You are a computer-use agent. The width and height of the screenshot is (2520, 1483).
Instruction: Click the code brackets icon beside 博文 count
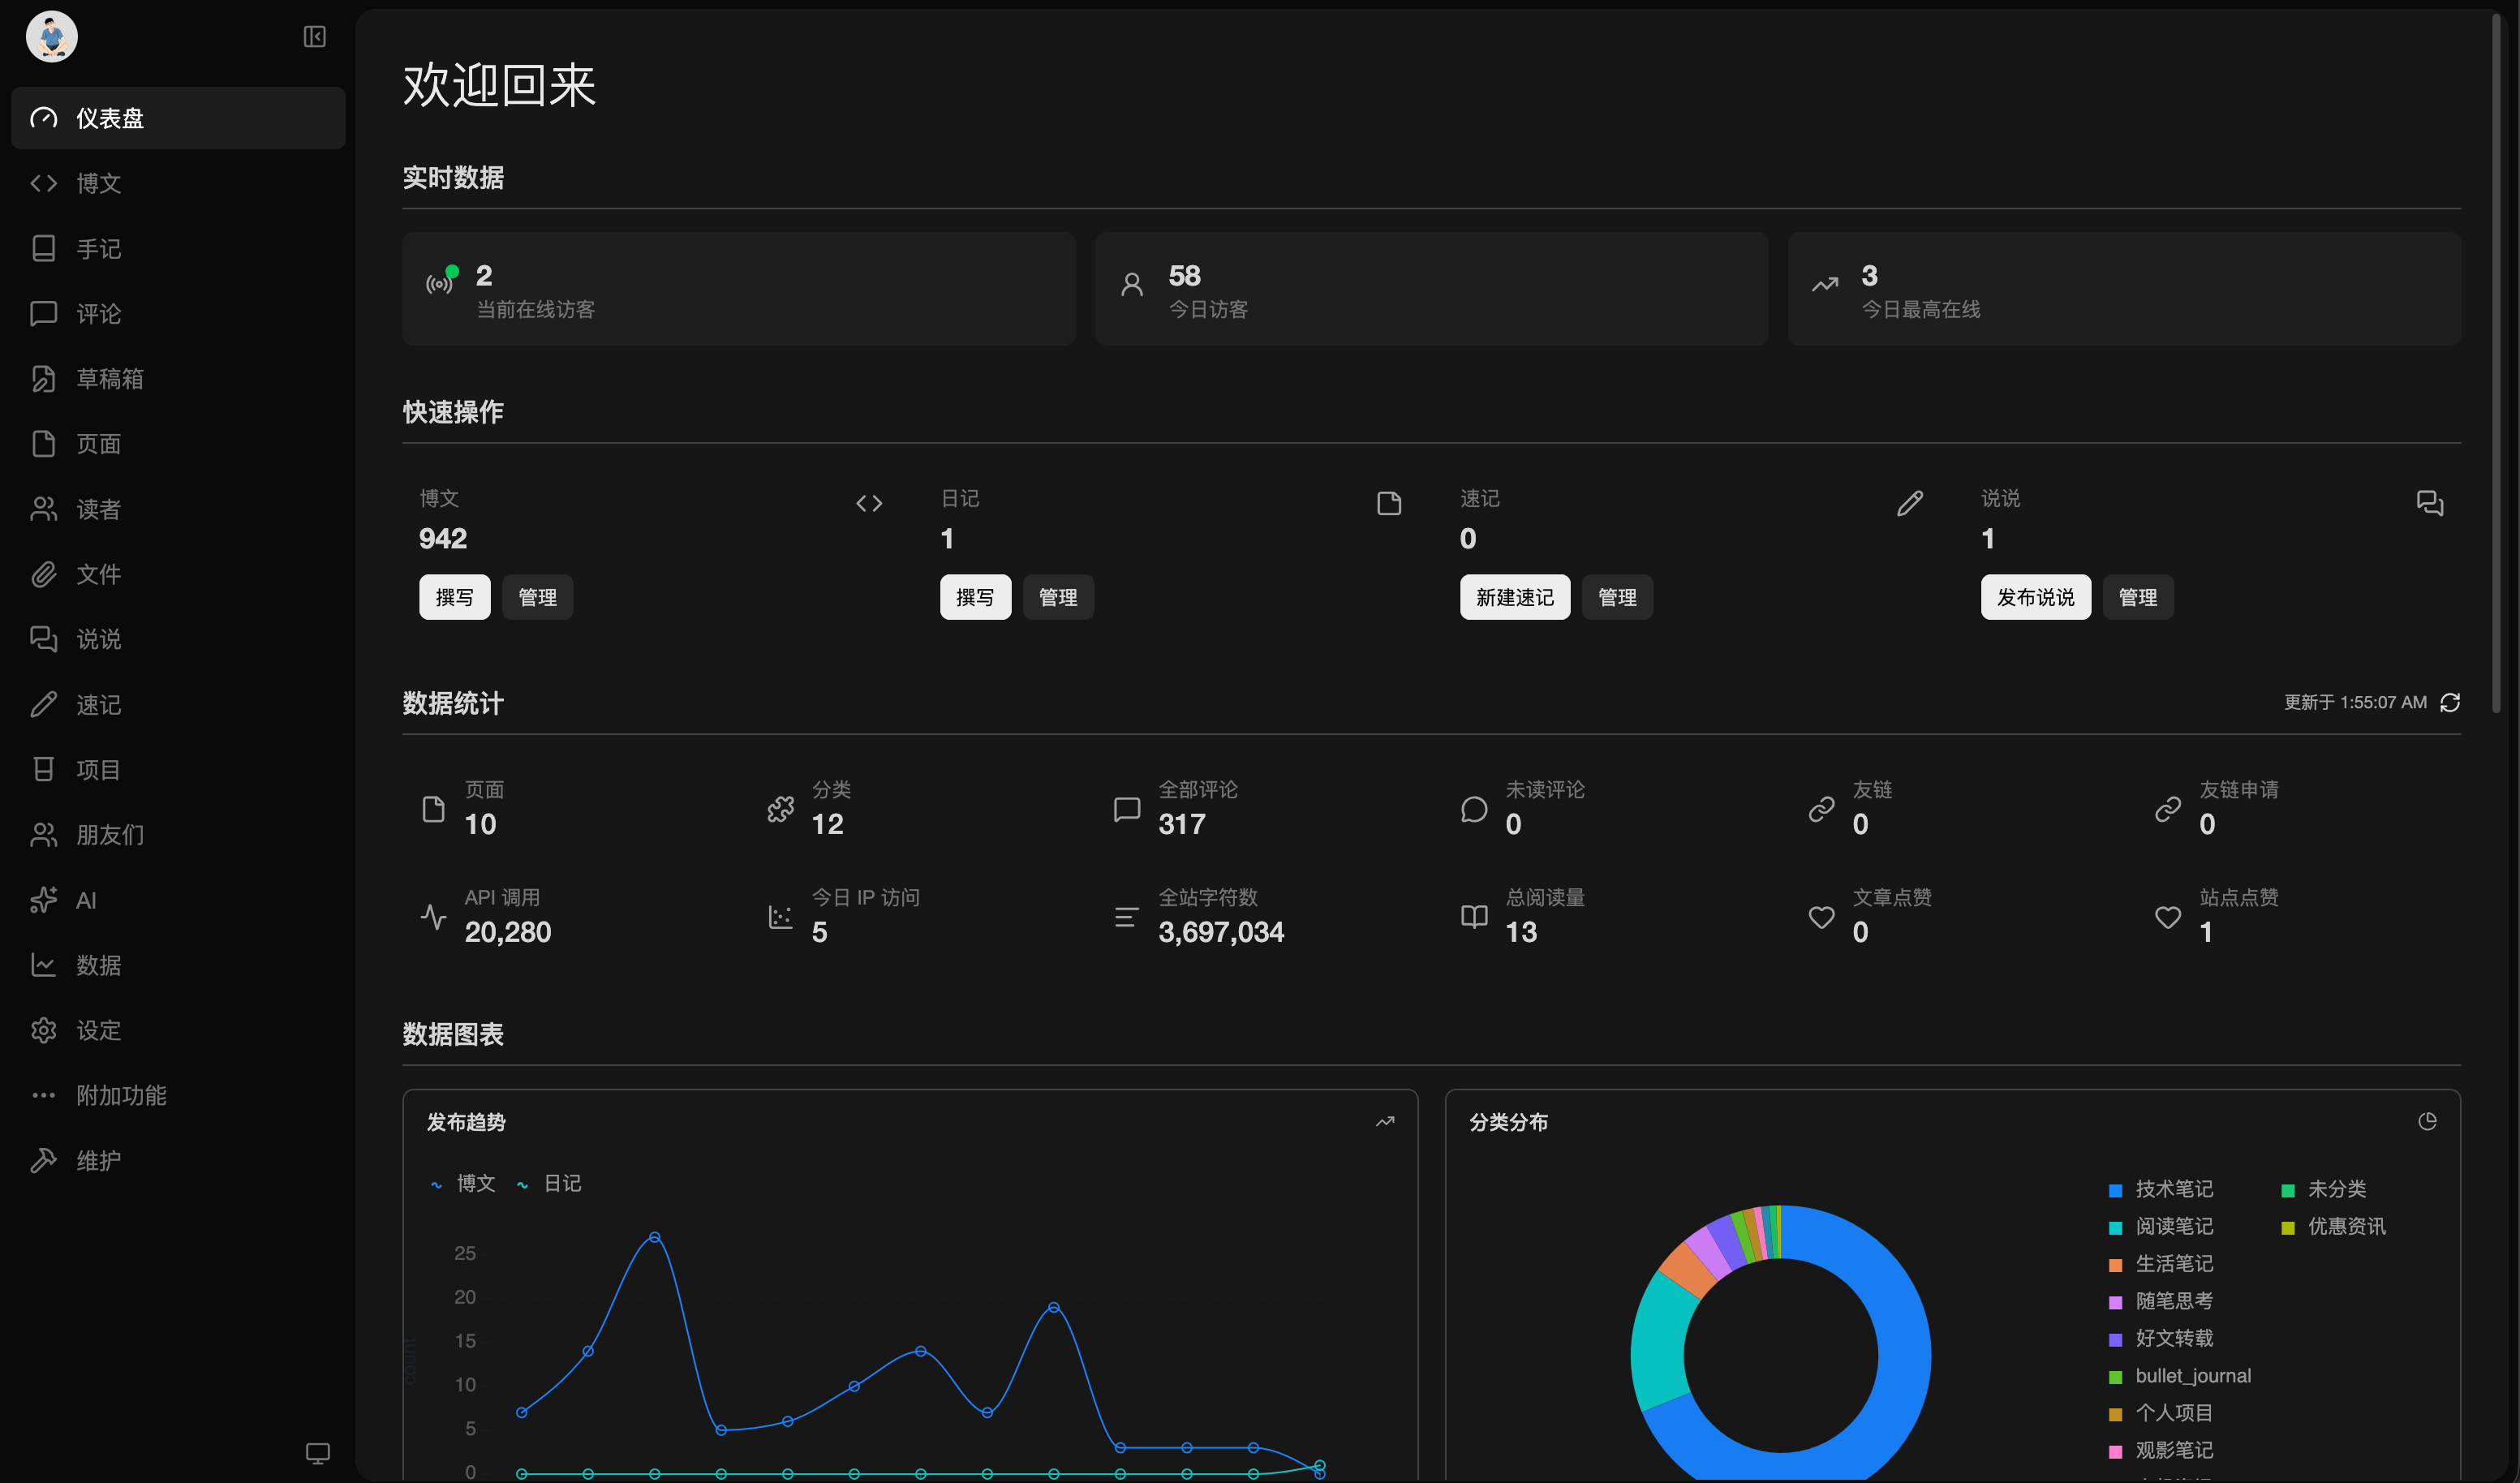click(x=869, y=503)
